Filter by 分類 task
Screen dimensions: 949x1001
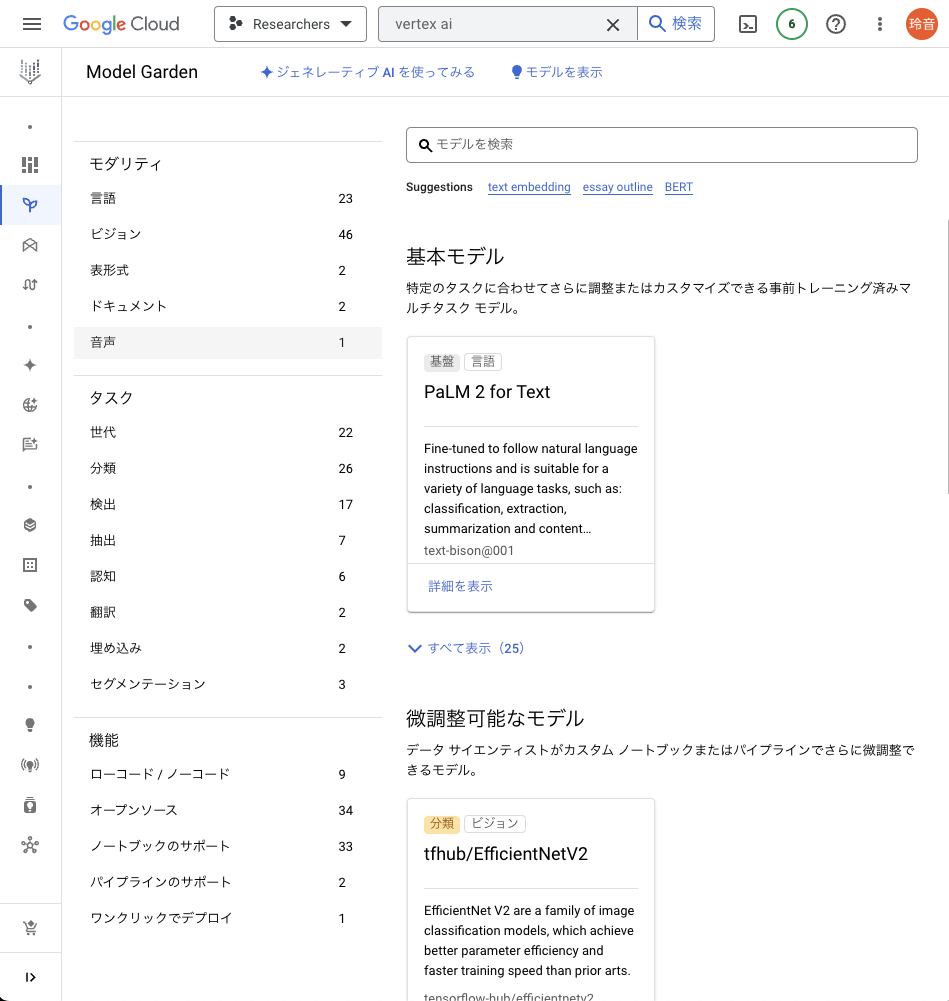pyautogui.click(x=228, y=469)
